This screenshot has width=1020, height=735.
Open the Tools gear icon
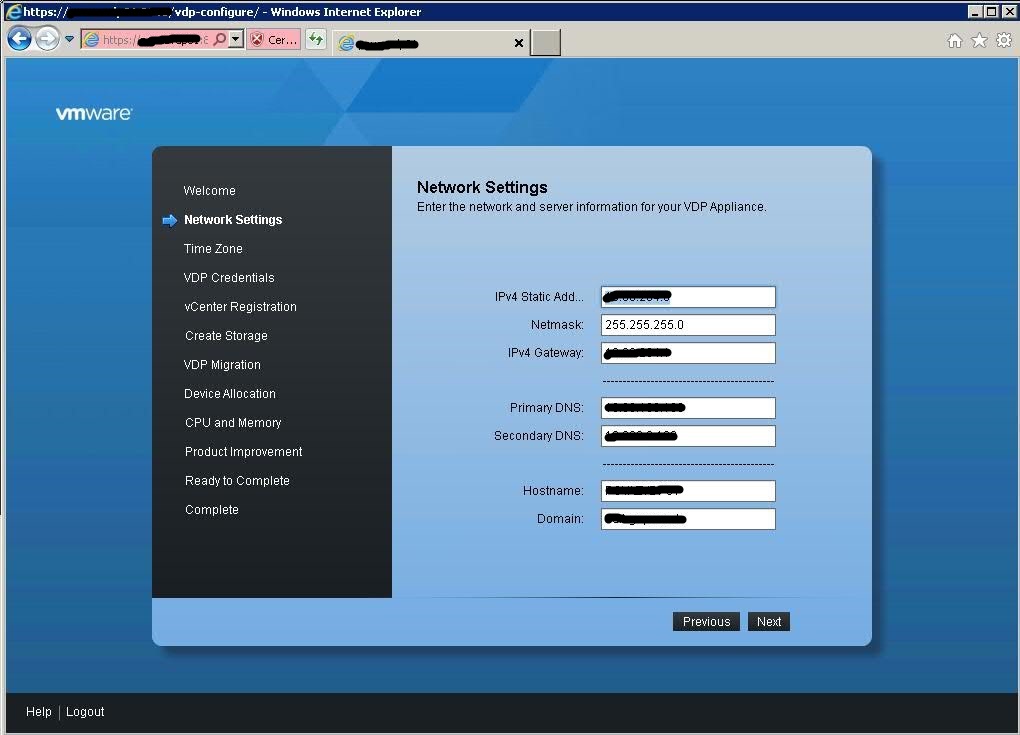click(1004, 41)
